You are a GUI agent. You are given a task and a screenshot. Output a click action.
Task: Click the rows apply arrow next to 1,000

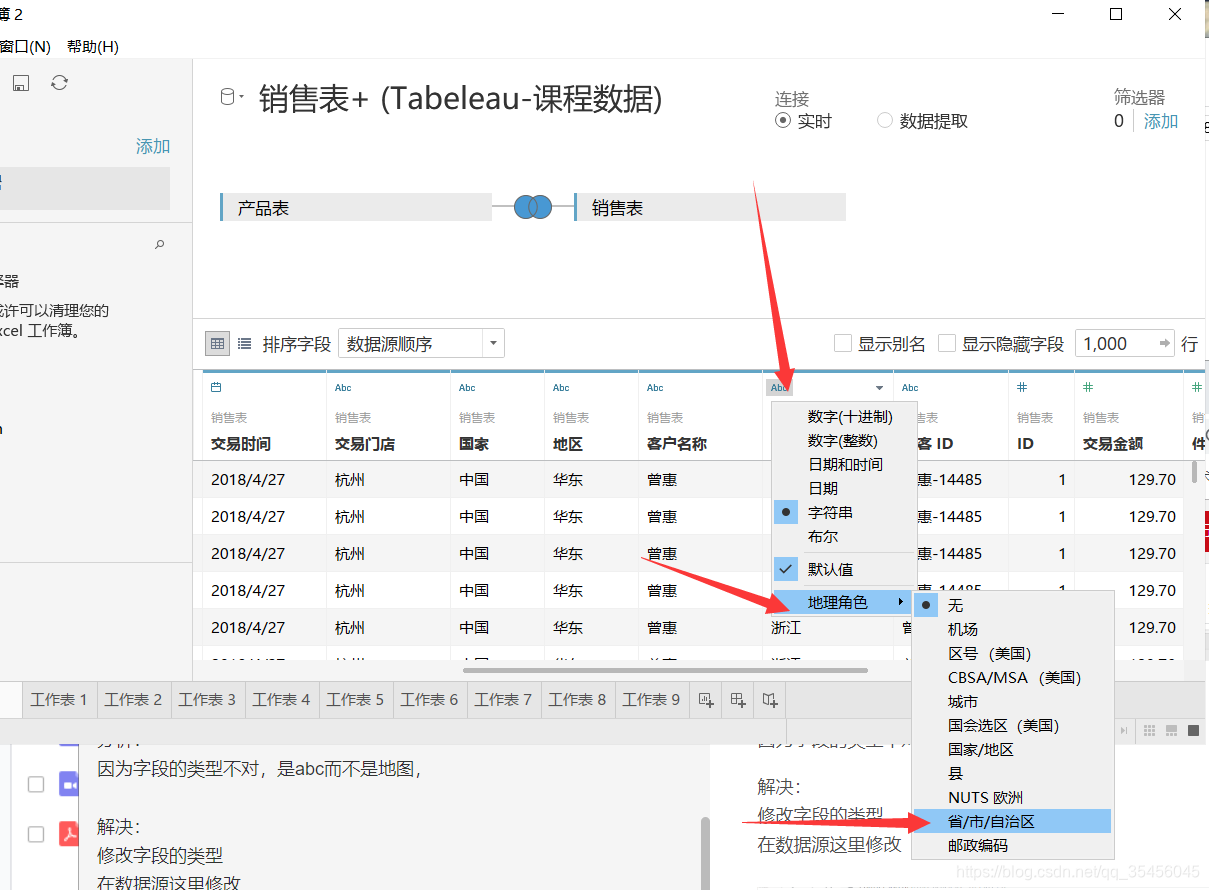tap(1164, 344)
